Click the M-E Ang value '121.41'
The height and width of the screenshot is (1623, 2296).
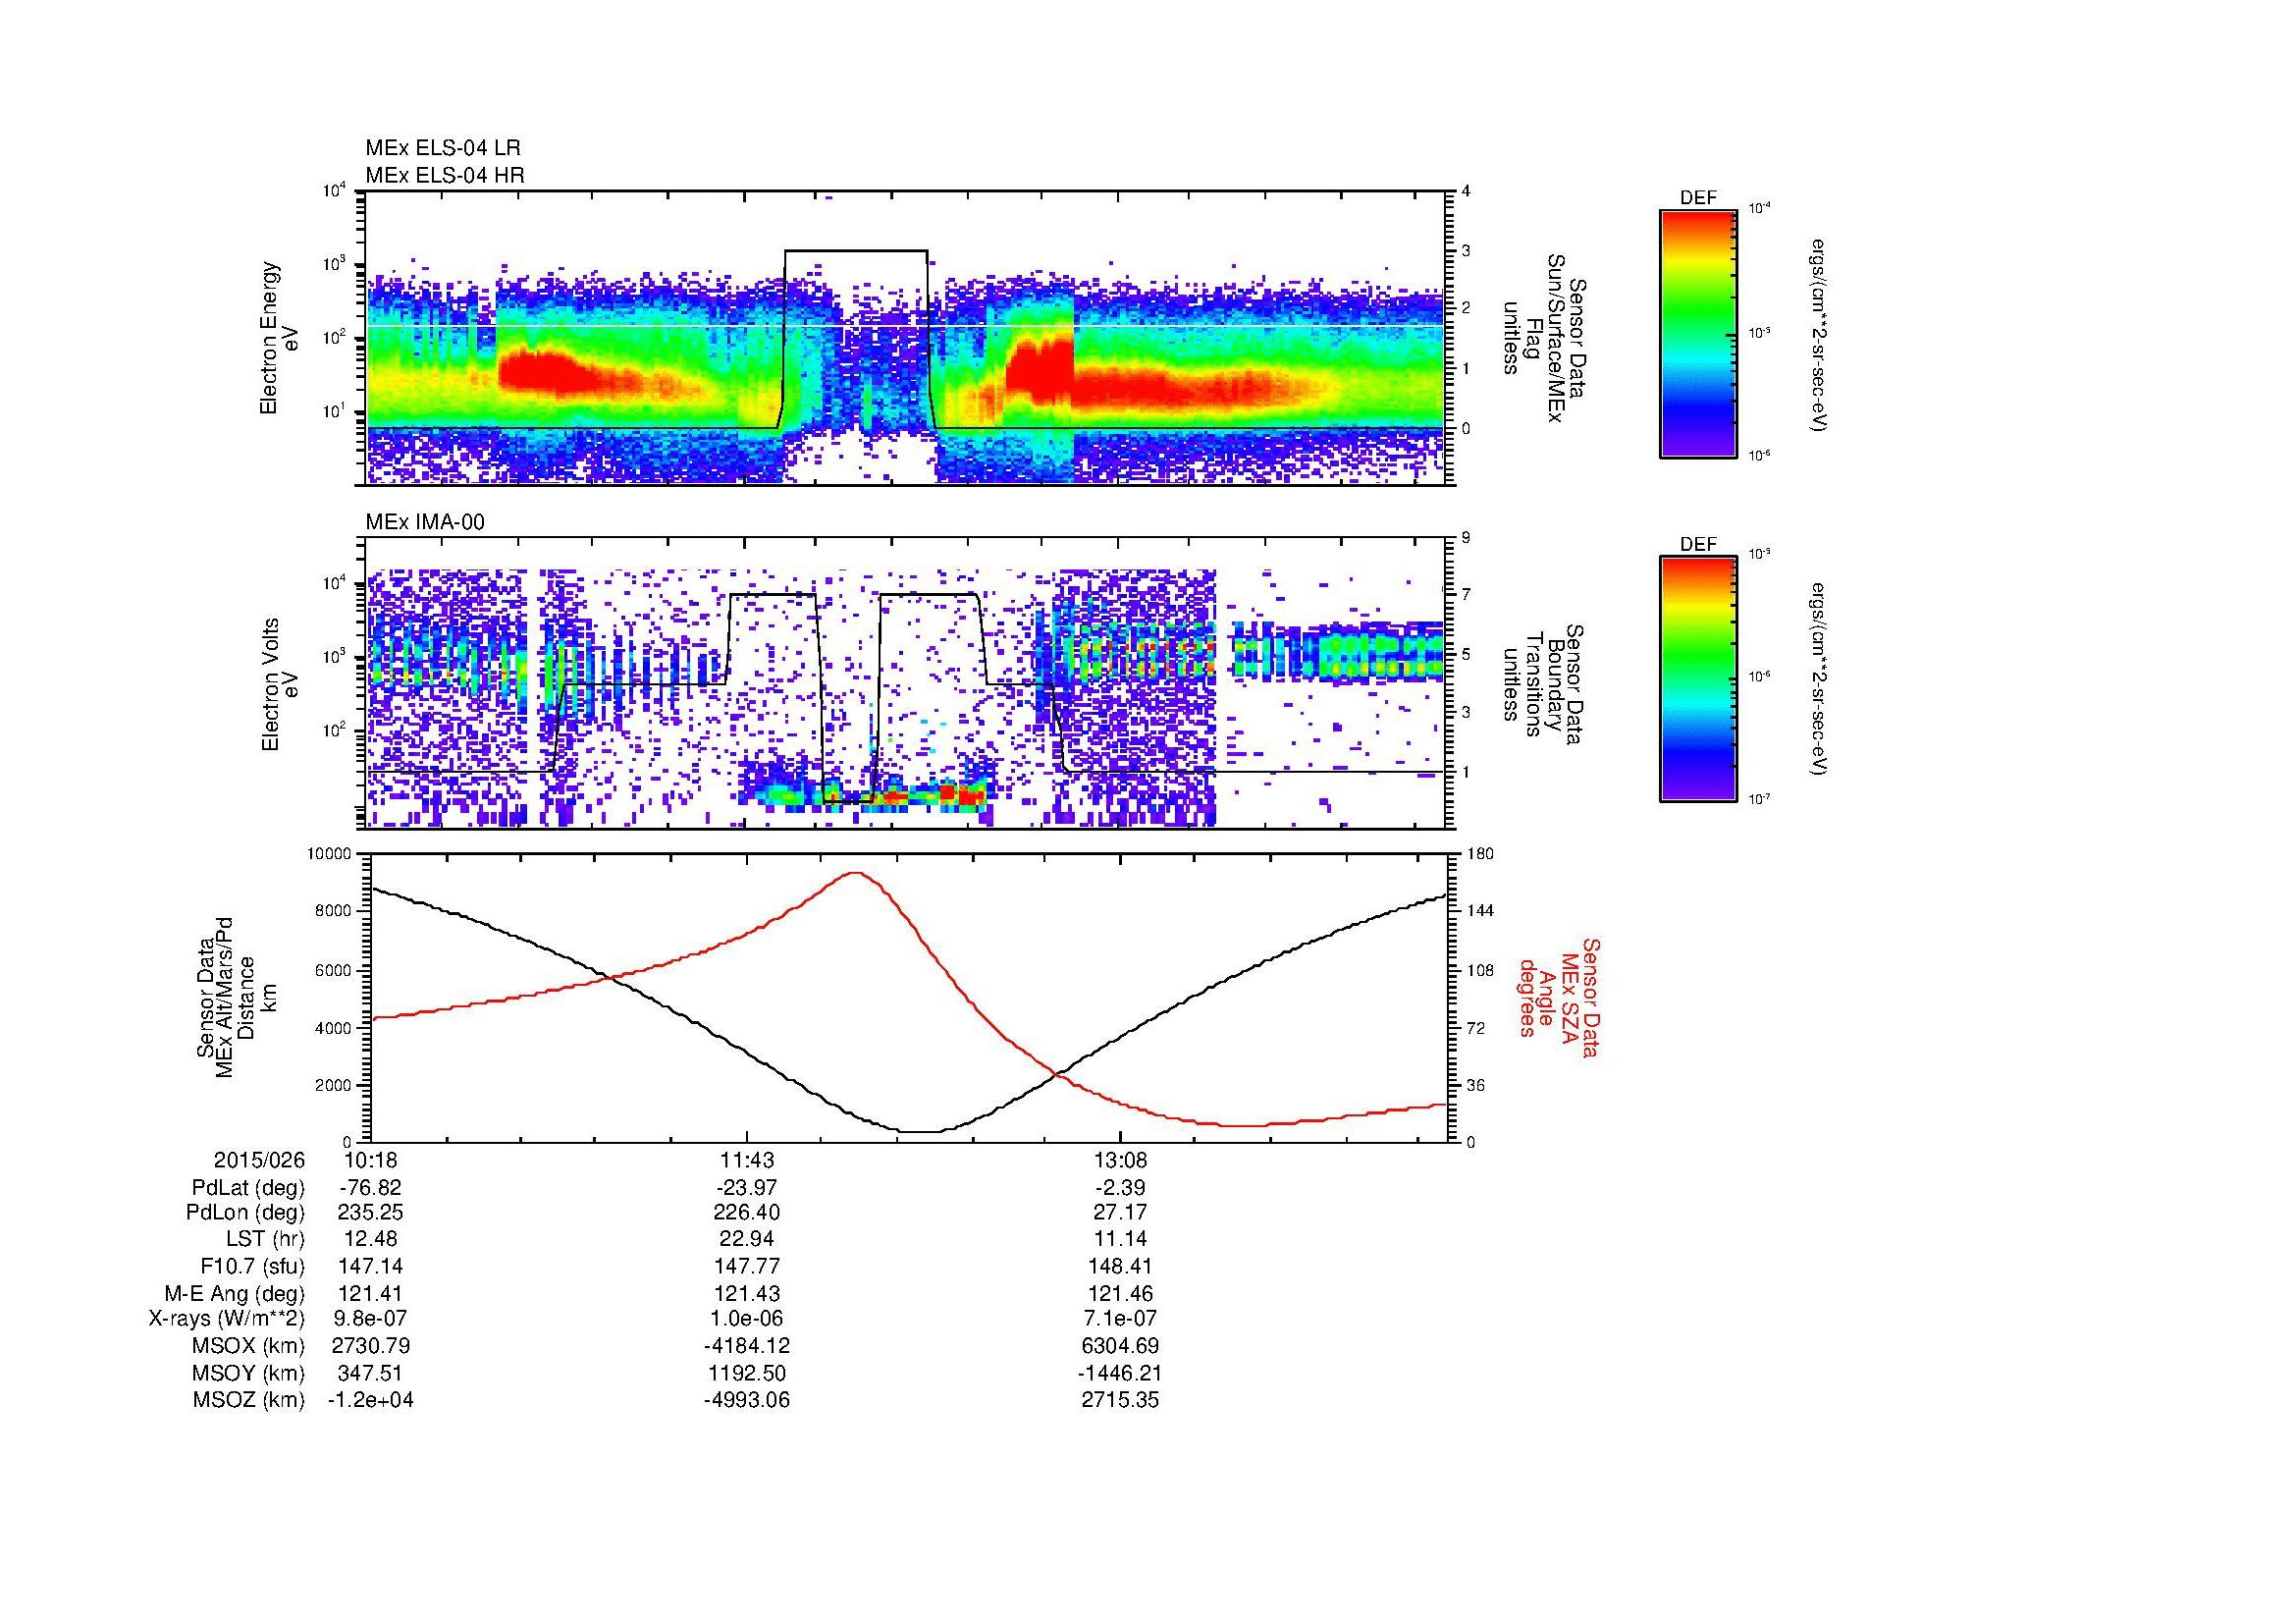pyautogui.click(x=370, y=1294)
